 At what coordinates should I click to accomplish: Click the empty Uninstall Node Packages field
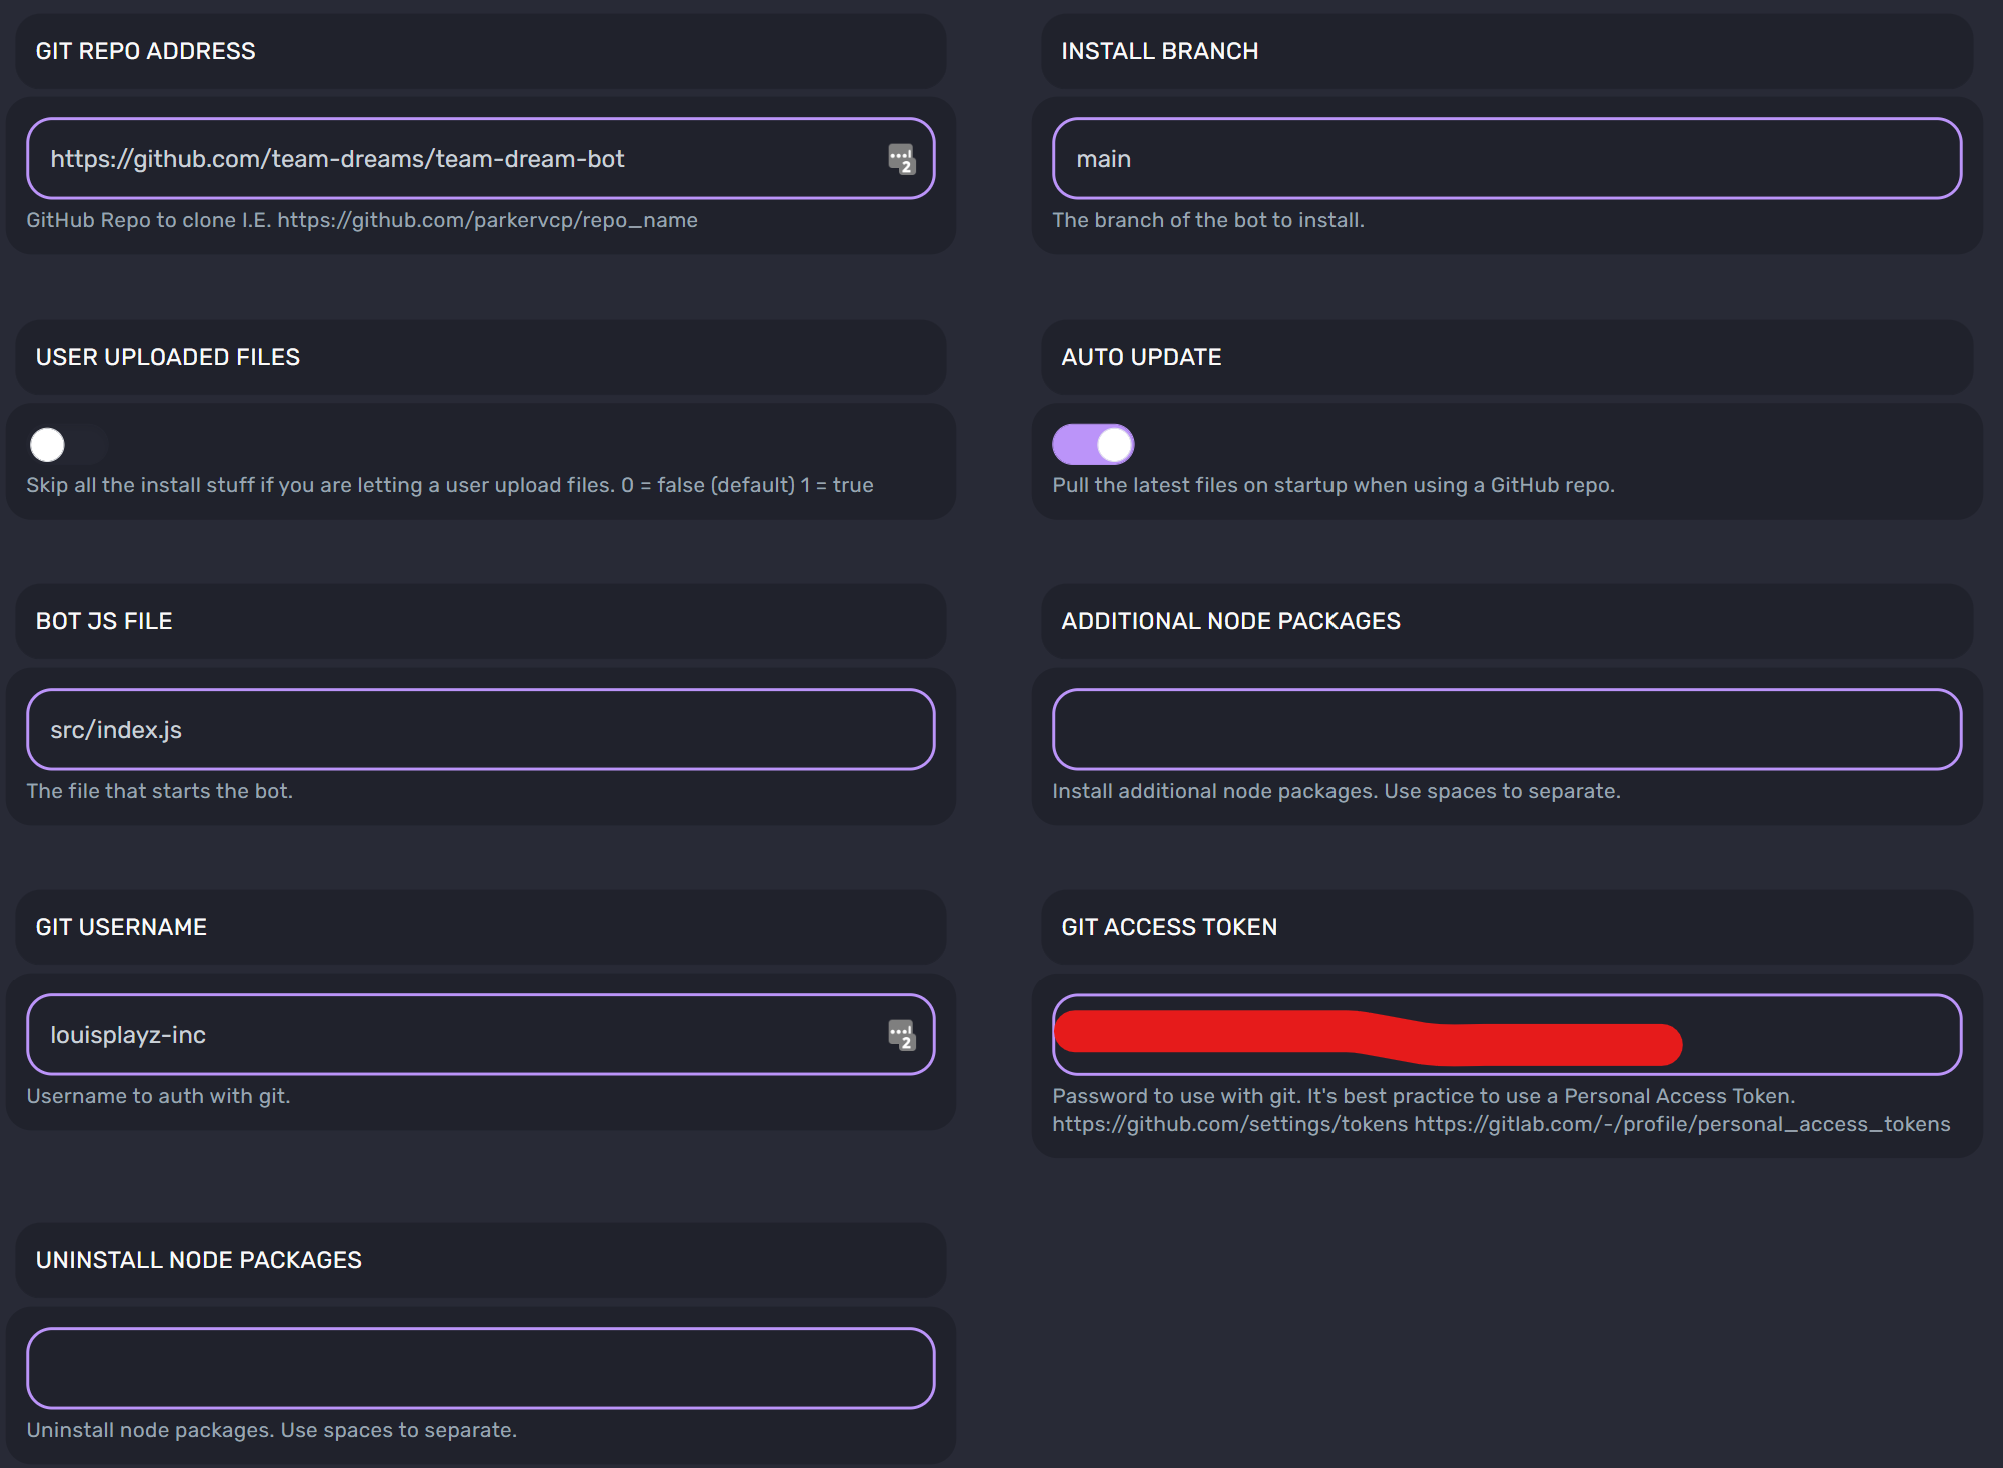[x=480, y=1367]
